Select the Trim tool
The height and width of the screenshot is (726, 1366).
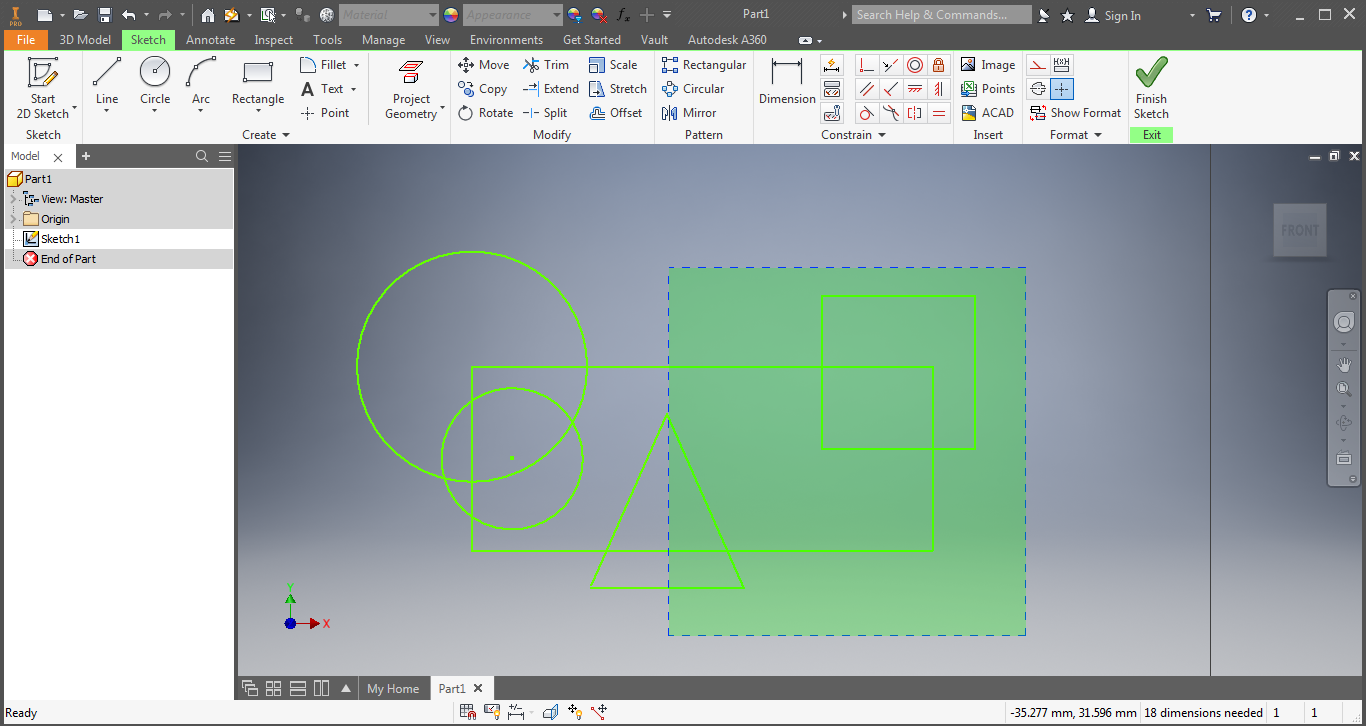[x=548, y=64]
